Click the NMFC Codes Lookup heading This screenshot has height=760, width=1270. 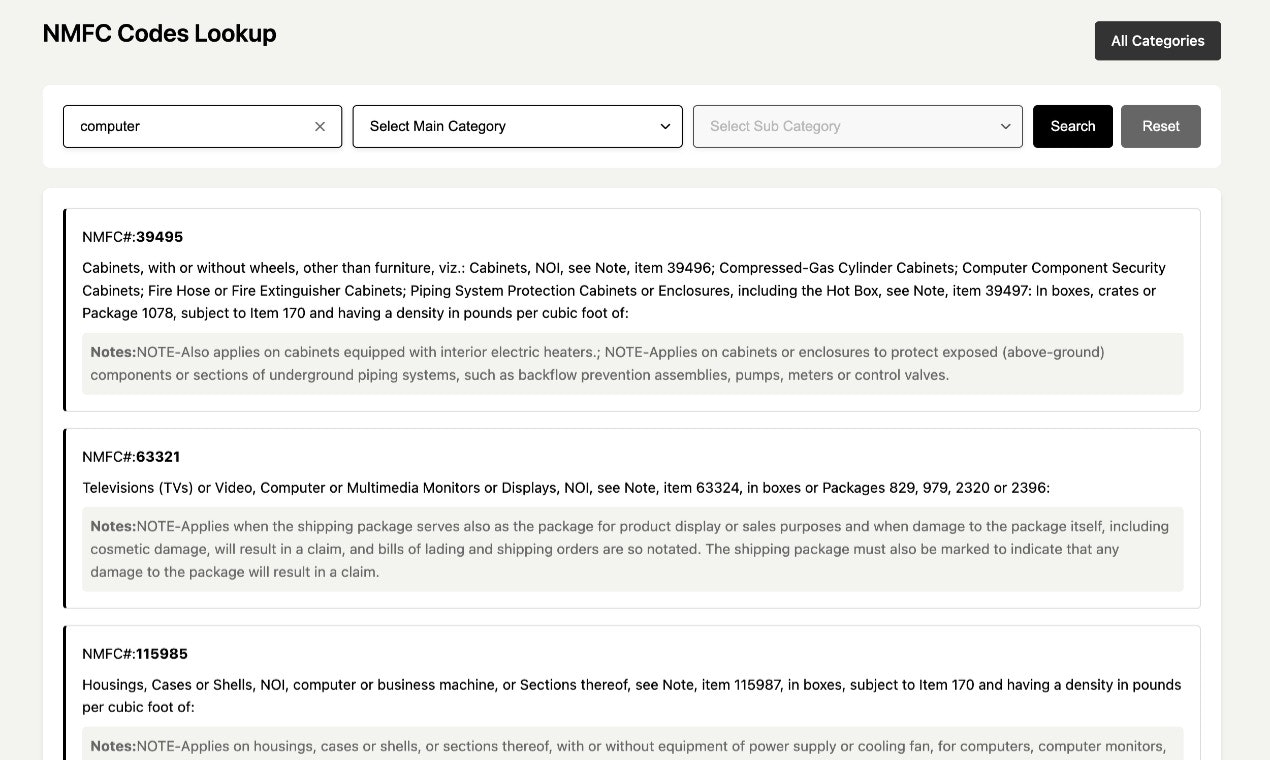160,33
